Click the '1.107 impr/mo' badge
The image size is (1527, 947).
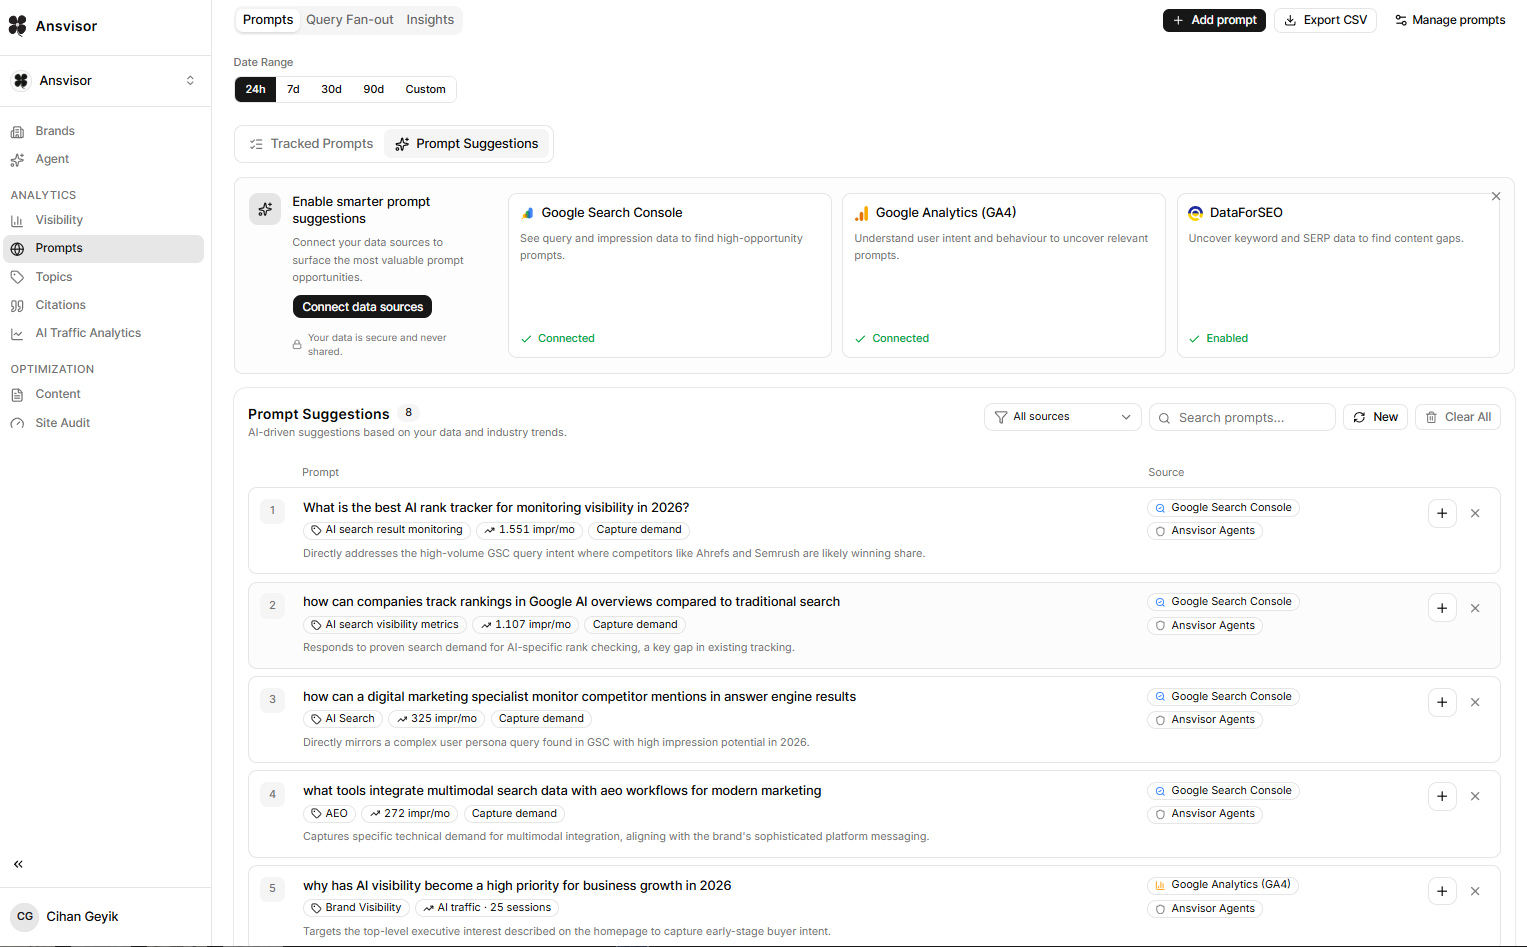pos(525,624)
